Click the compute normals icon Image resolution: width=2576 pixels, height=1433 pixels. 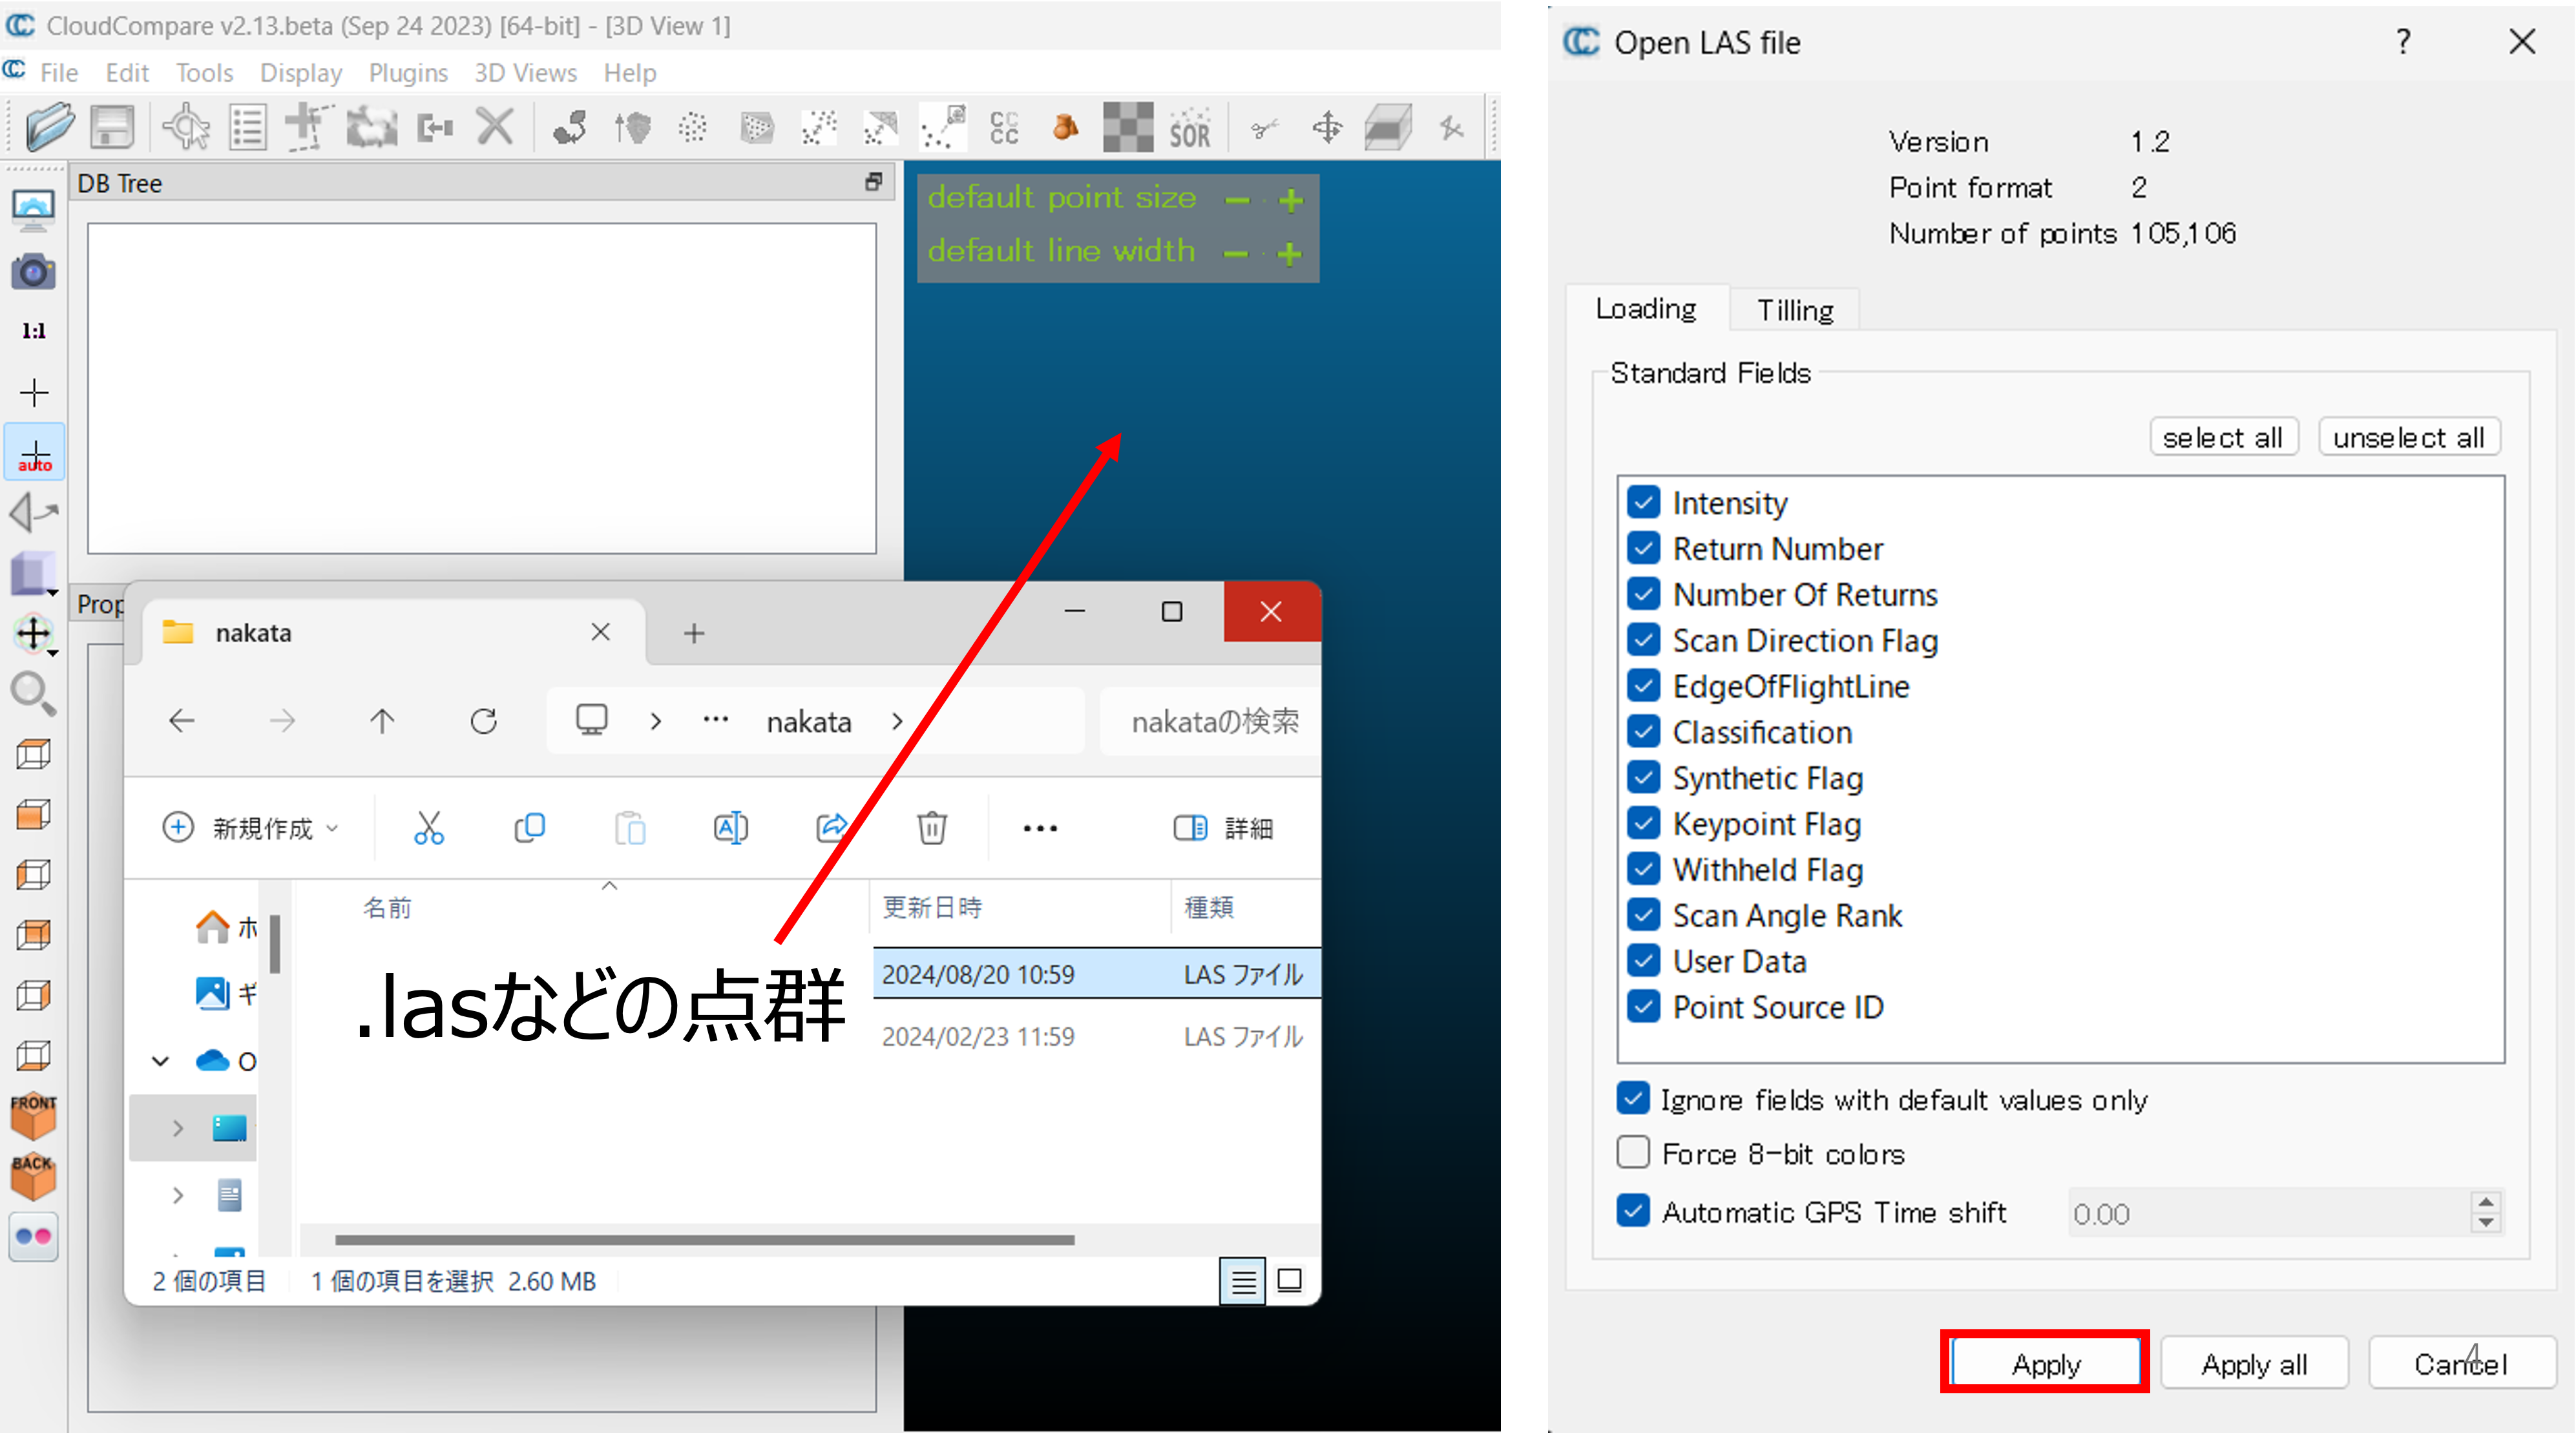click(632, 128)
